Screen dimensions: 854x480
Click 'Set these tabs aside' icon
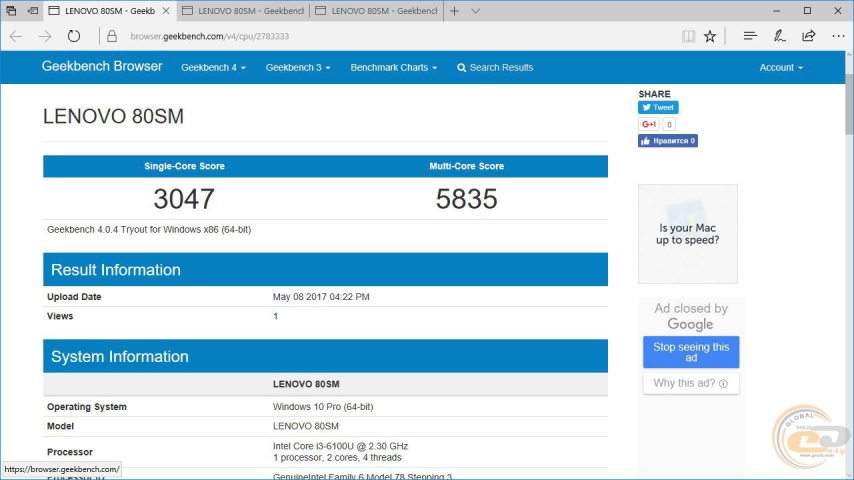33,10
